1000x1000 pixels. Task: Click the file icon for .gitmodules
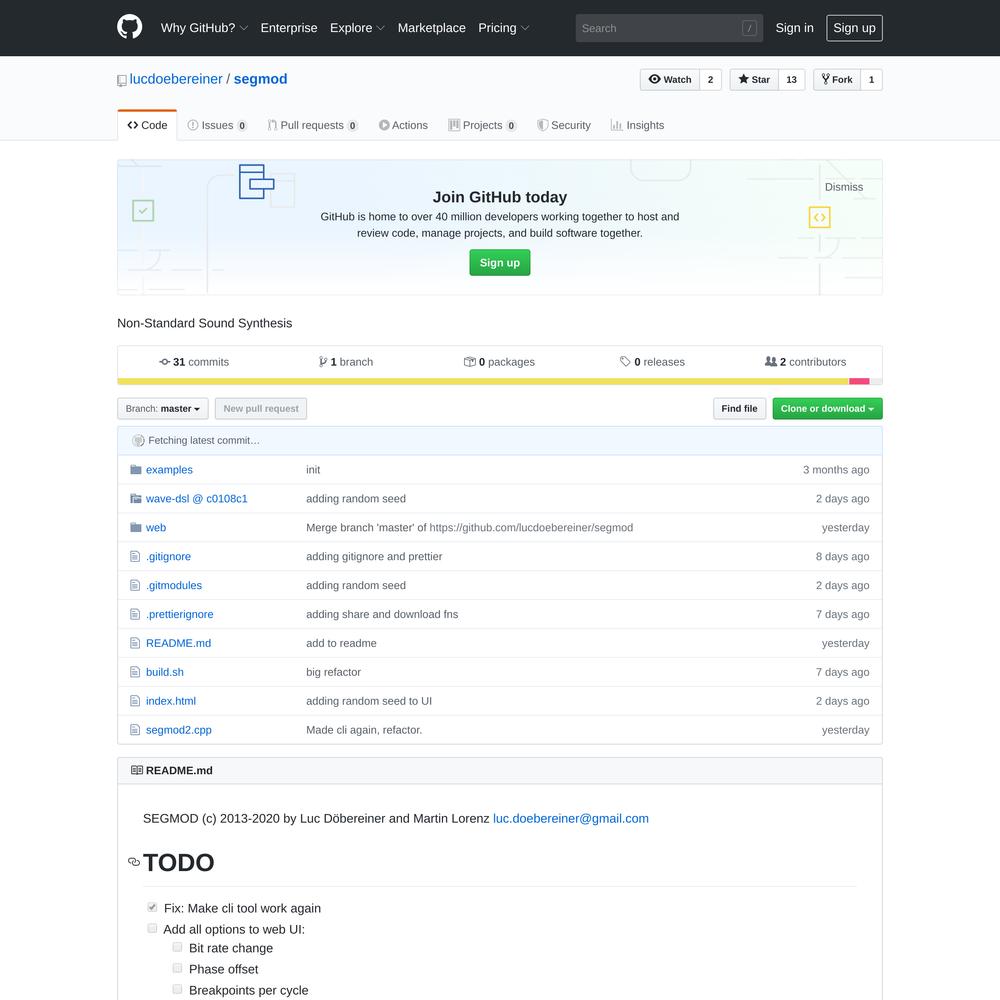(x=135, y=585)
